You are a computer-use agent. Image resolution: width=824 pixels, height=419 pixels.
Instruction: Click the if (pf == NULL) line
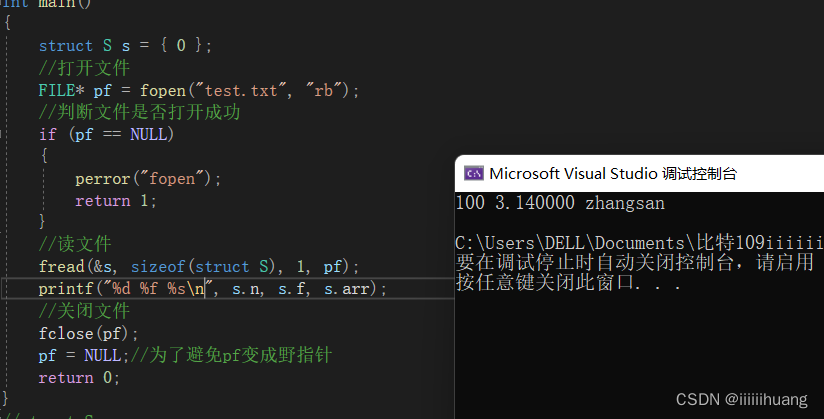click(106, 135)
